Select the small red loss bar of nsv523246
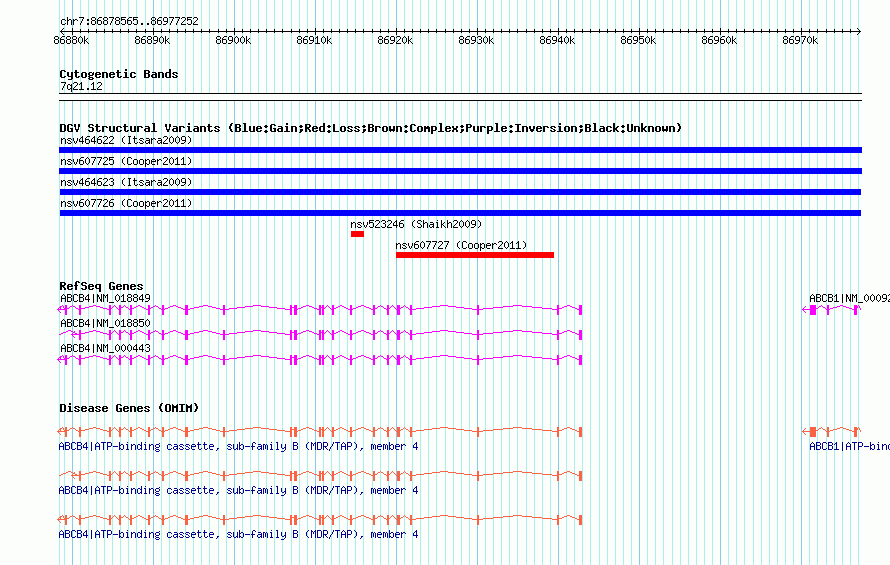The image size is (890, 565). coord(358,234)
